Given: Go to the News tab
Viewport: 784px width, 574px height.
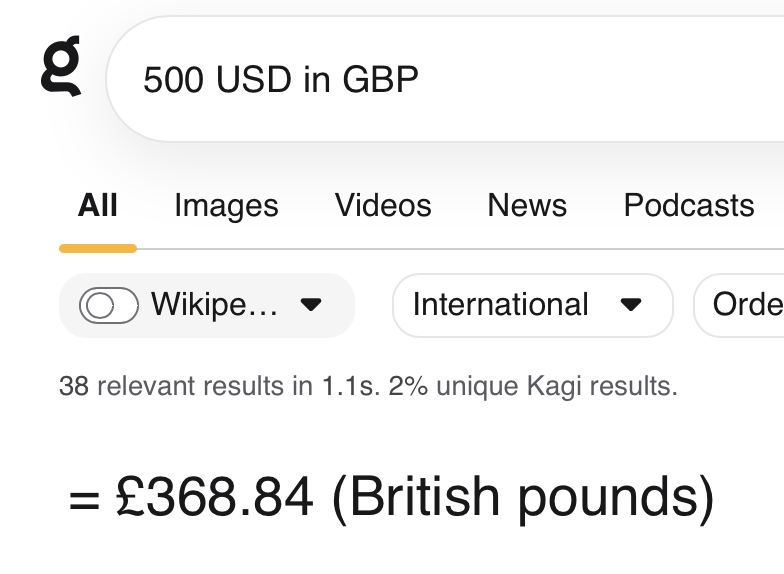Looking at the screenshot, I should pos(527,206).
